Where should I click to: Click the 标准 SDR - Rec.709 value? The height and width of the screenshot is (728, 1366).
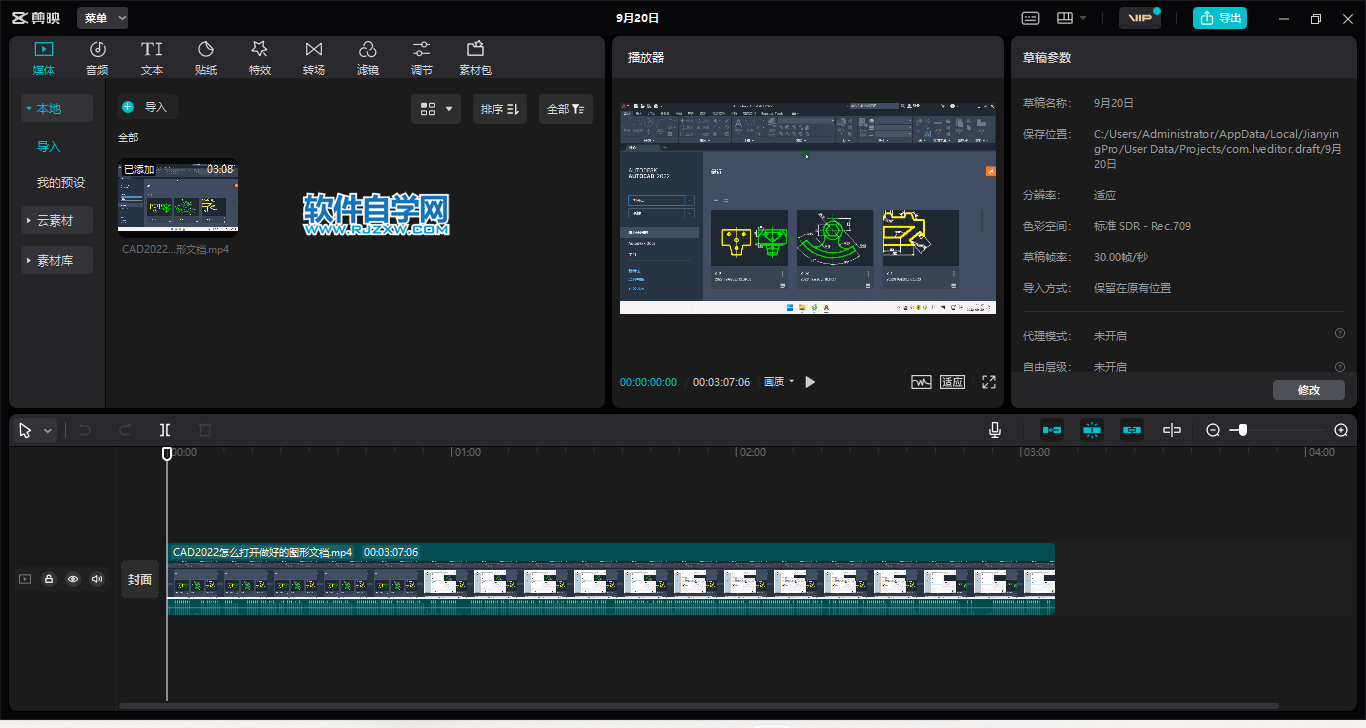1142,226
